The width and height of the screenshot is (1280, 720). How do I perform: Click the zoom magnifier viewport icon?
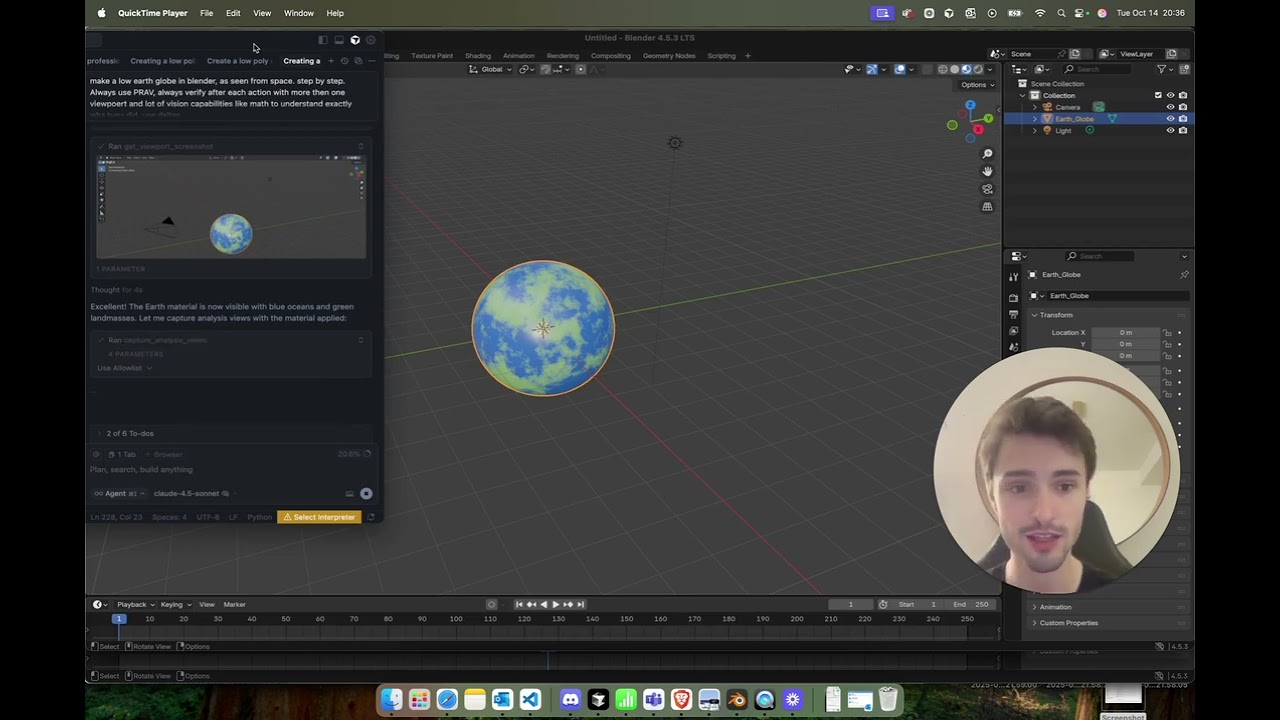987,154
